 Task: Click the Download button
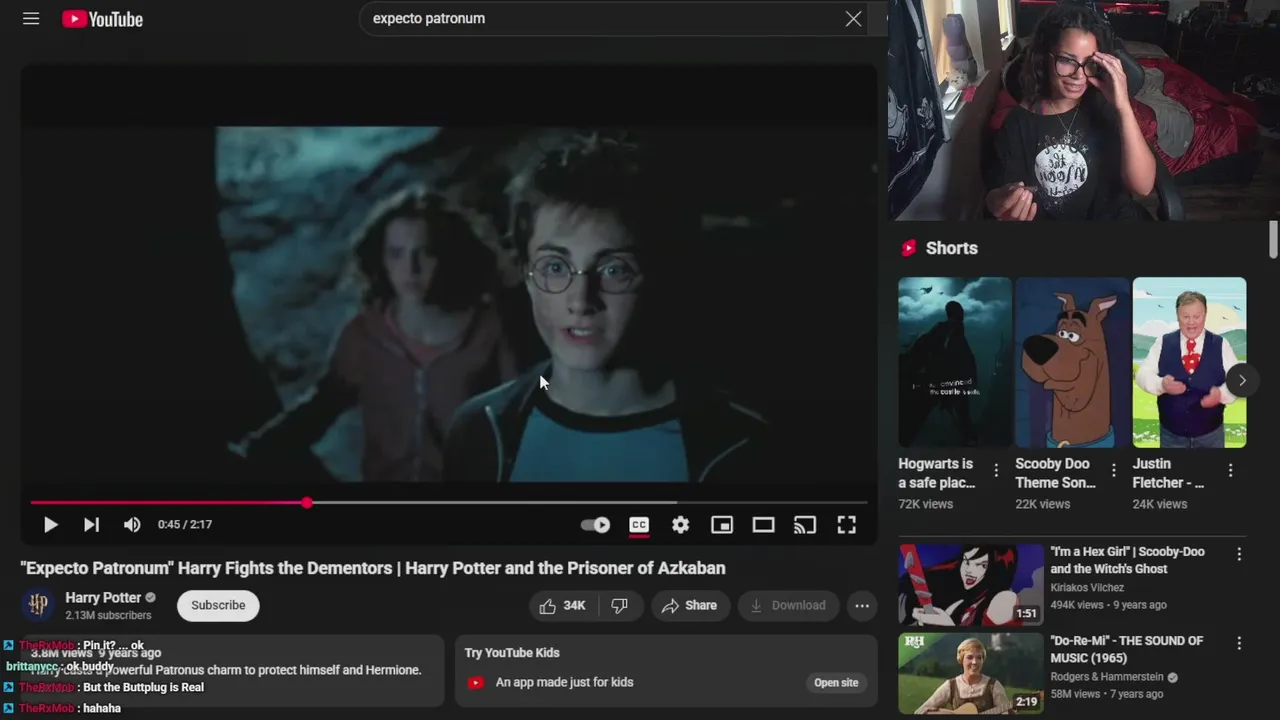click(788, 605)
